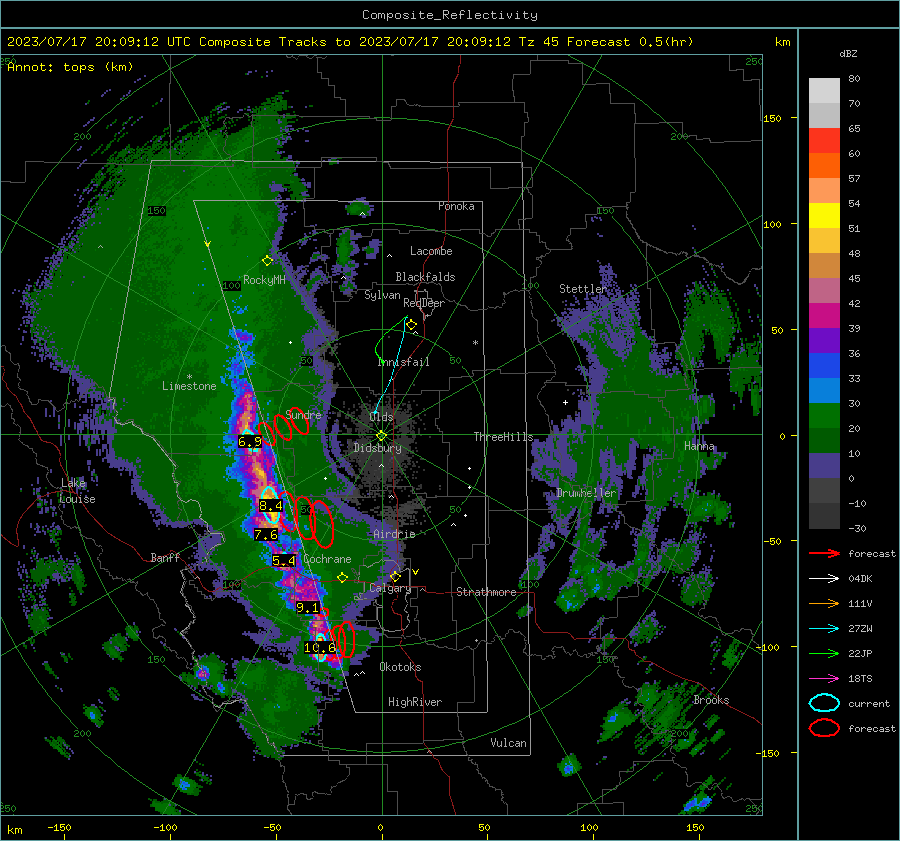
Task: Click the cyan 27ZW arrow legend icon
Action: 824,629
